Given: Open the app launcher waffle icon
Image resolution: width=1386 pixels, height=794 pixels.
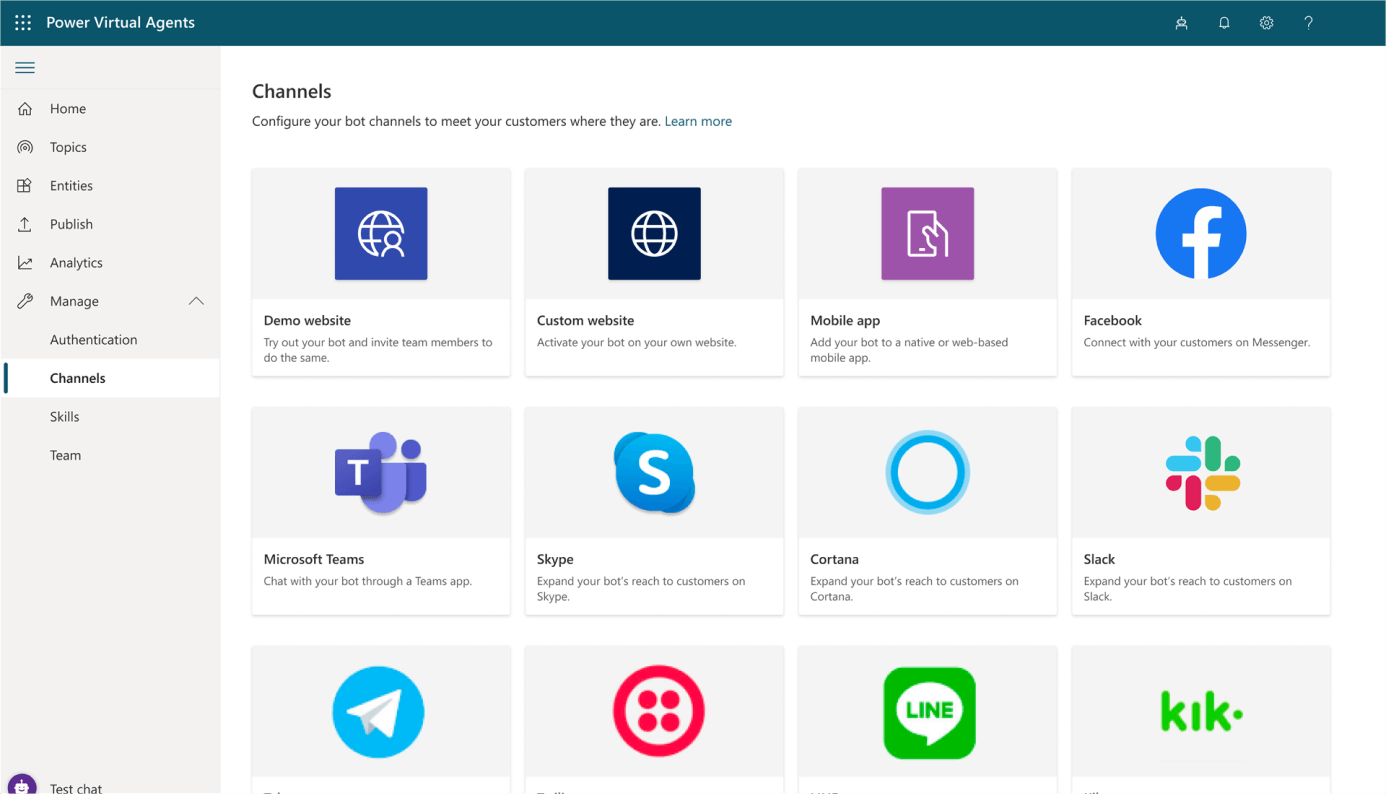Looking at the screenshot, I should (x=23, y=22).
